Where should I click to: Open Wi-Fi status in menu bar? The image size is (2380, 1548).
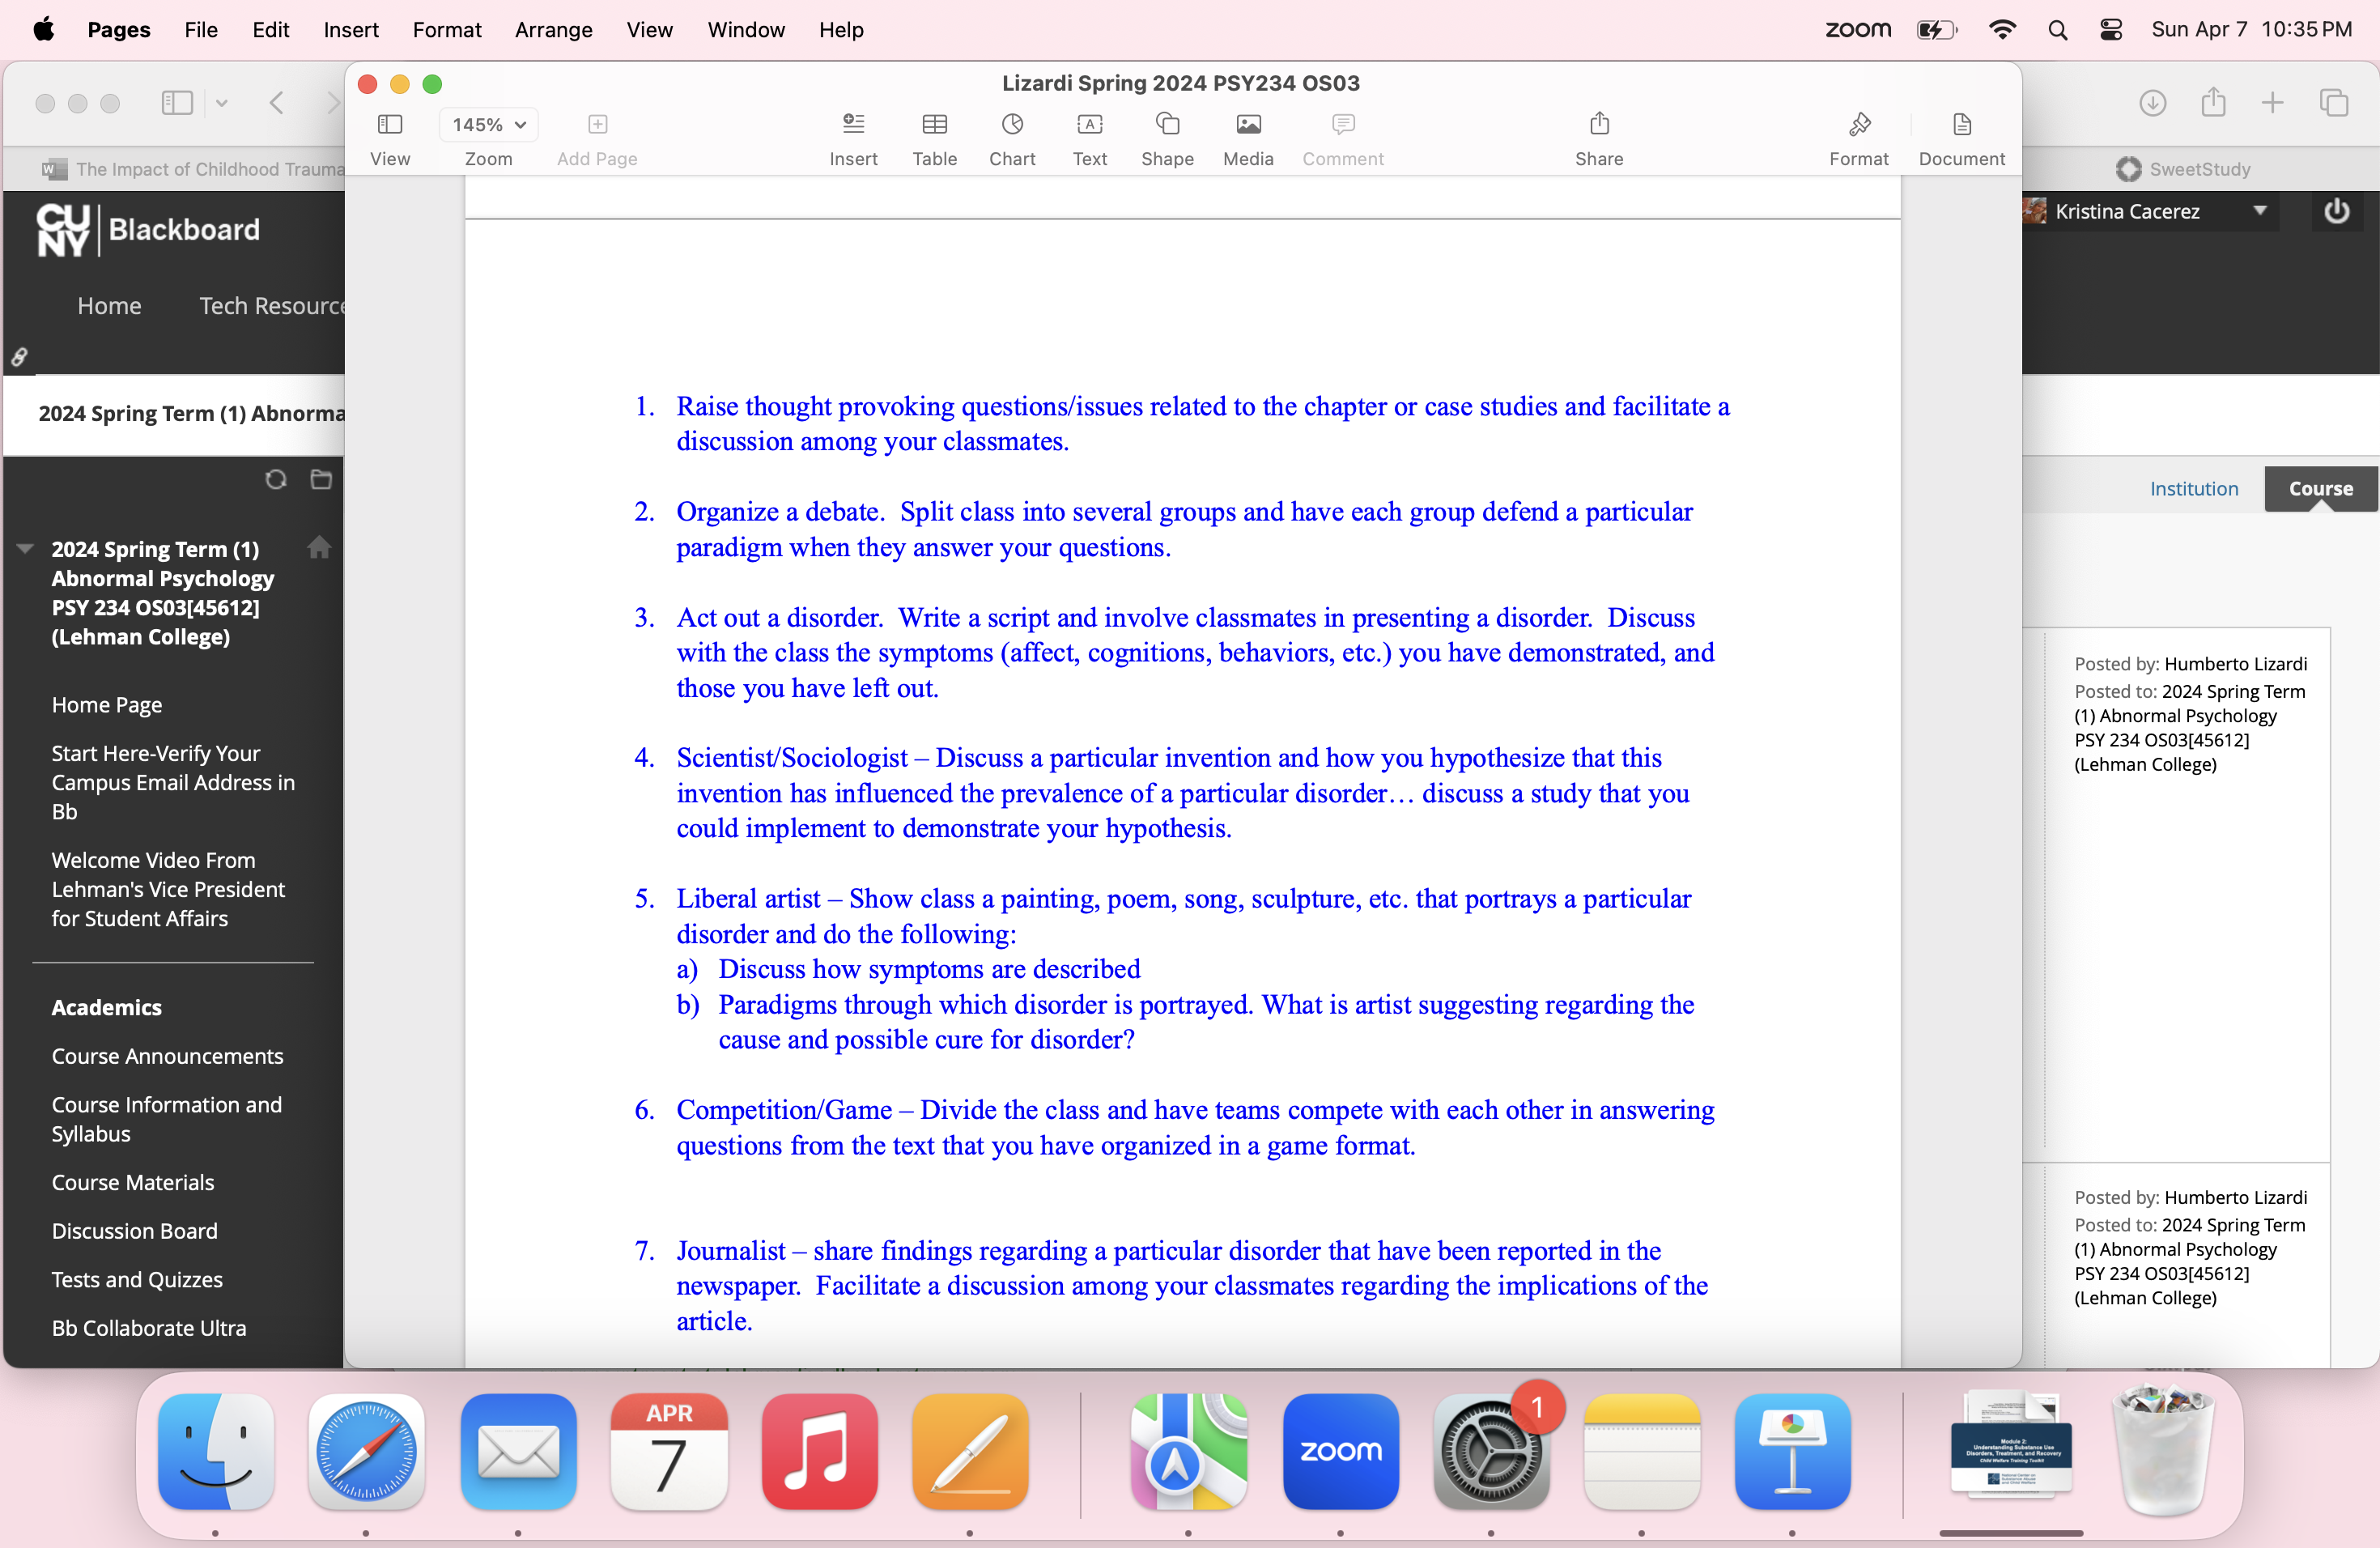tap(2002, 30)
